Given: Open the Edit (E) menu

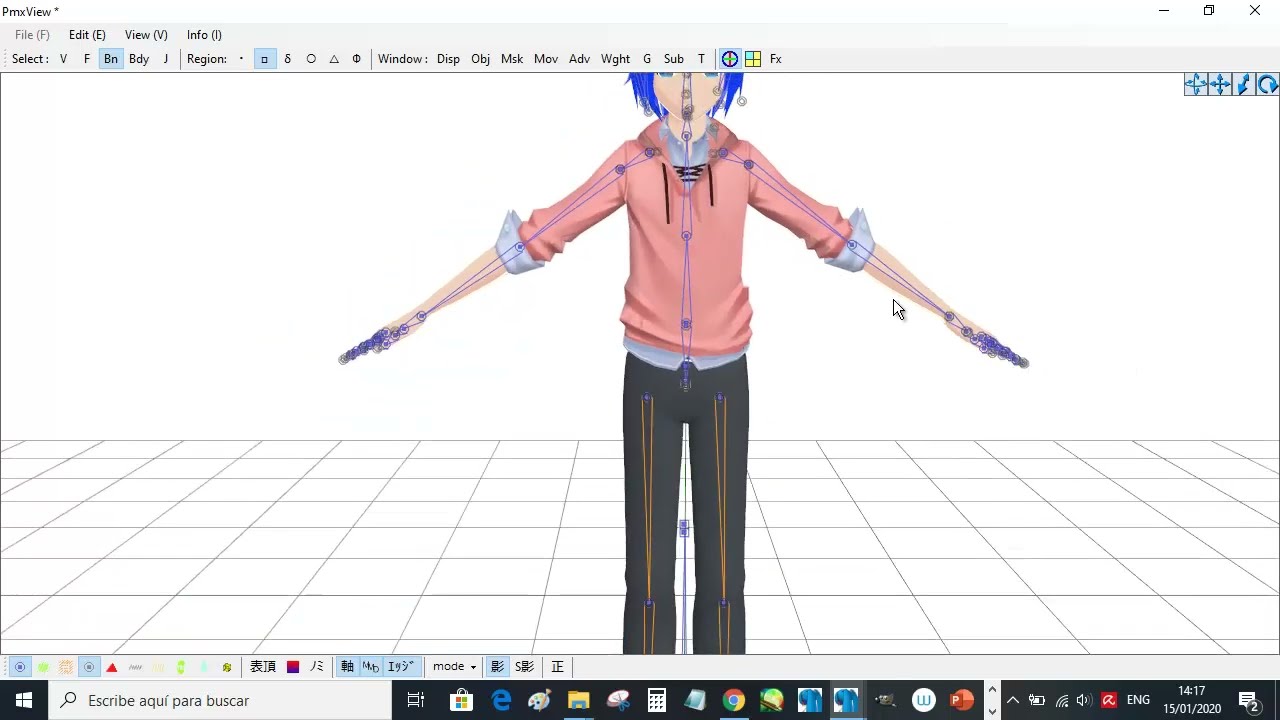Looking at the screenshot, I should coord(87,35).
